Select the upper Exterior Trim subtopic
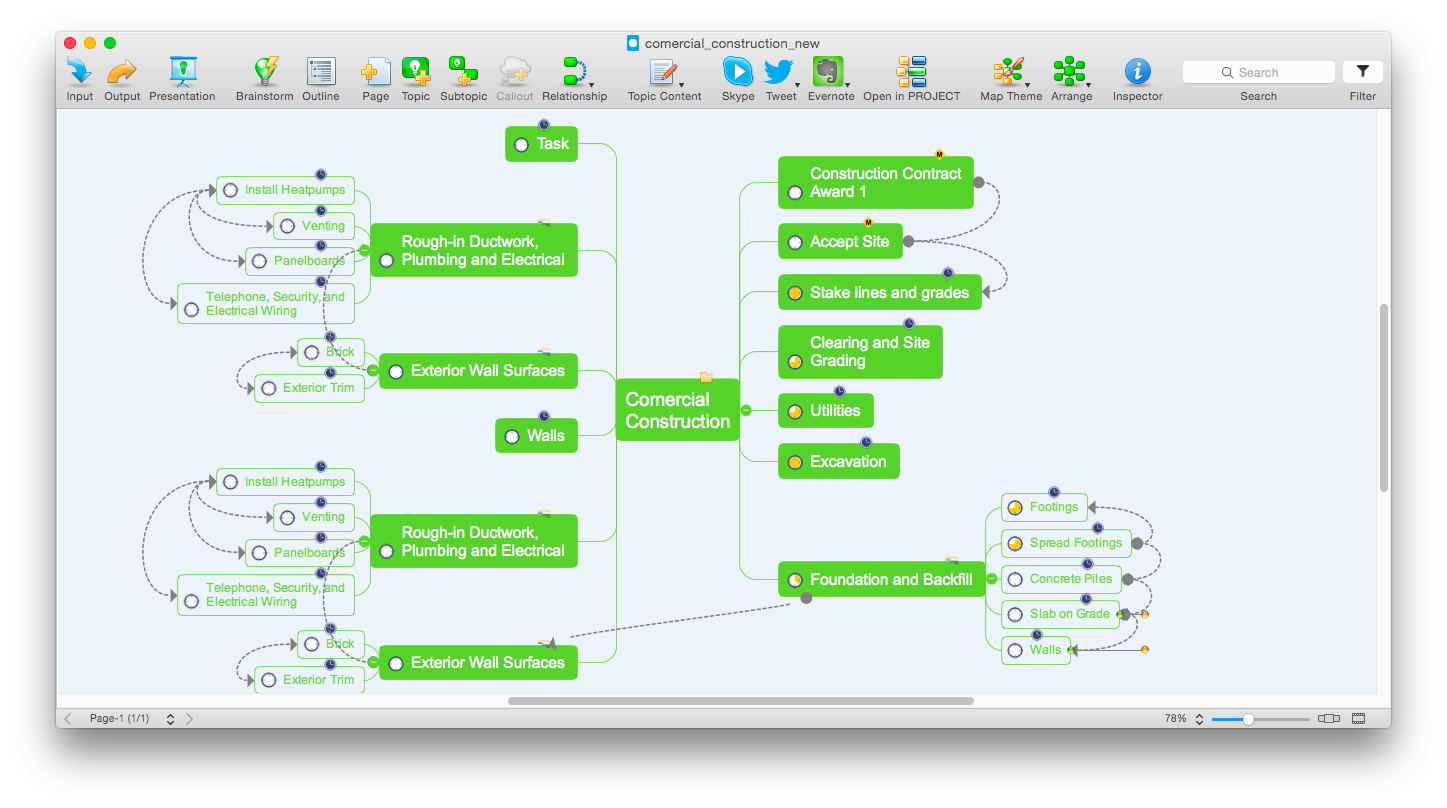This screenshot has width=1447, height=808. (x=309, y=388)
